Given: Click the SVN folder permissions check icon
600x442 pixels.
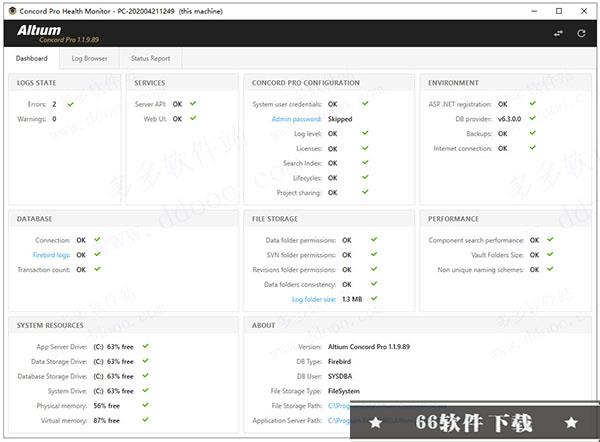Looking at the screenshot, I should click(374, 254).
